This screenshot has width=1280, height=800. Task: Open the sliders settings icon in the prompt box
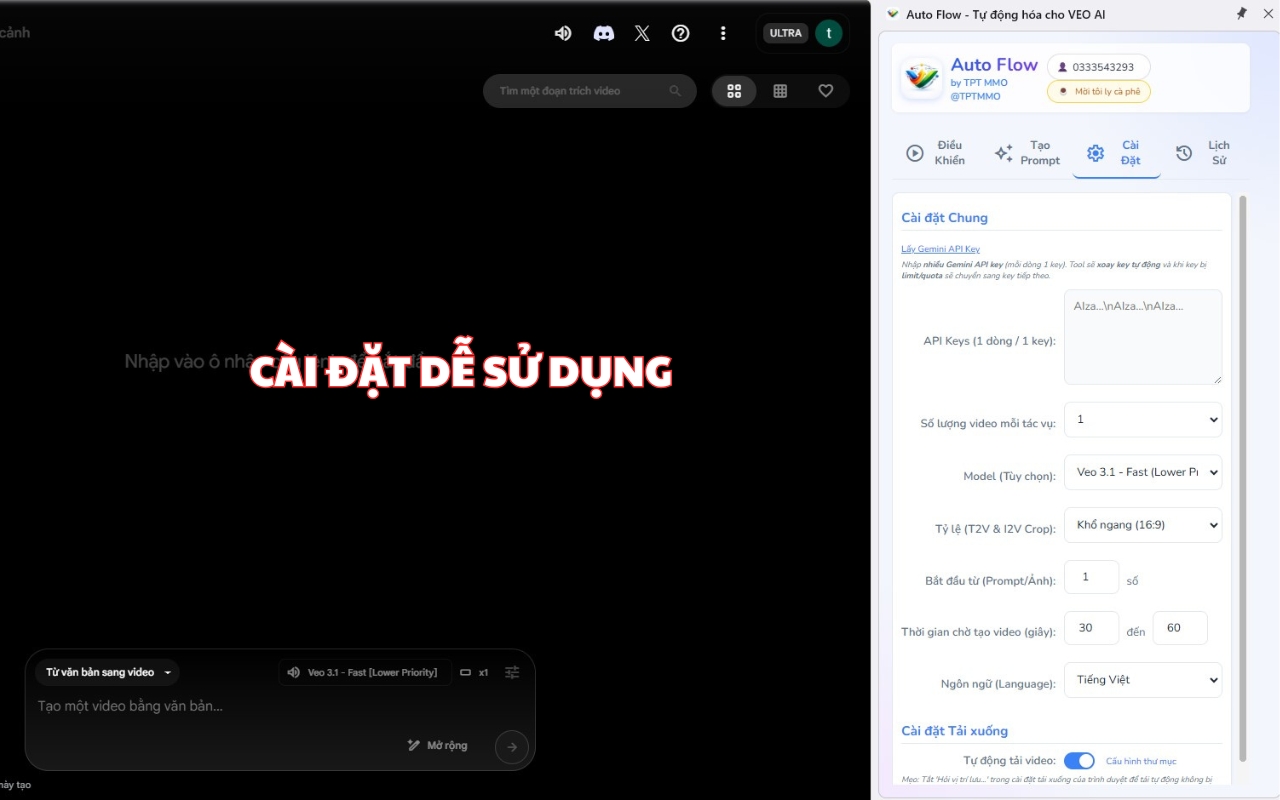pyautogui.click(x=512, y=673)
